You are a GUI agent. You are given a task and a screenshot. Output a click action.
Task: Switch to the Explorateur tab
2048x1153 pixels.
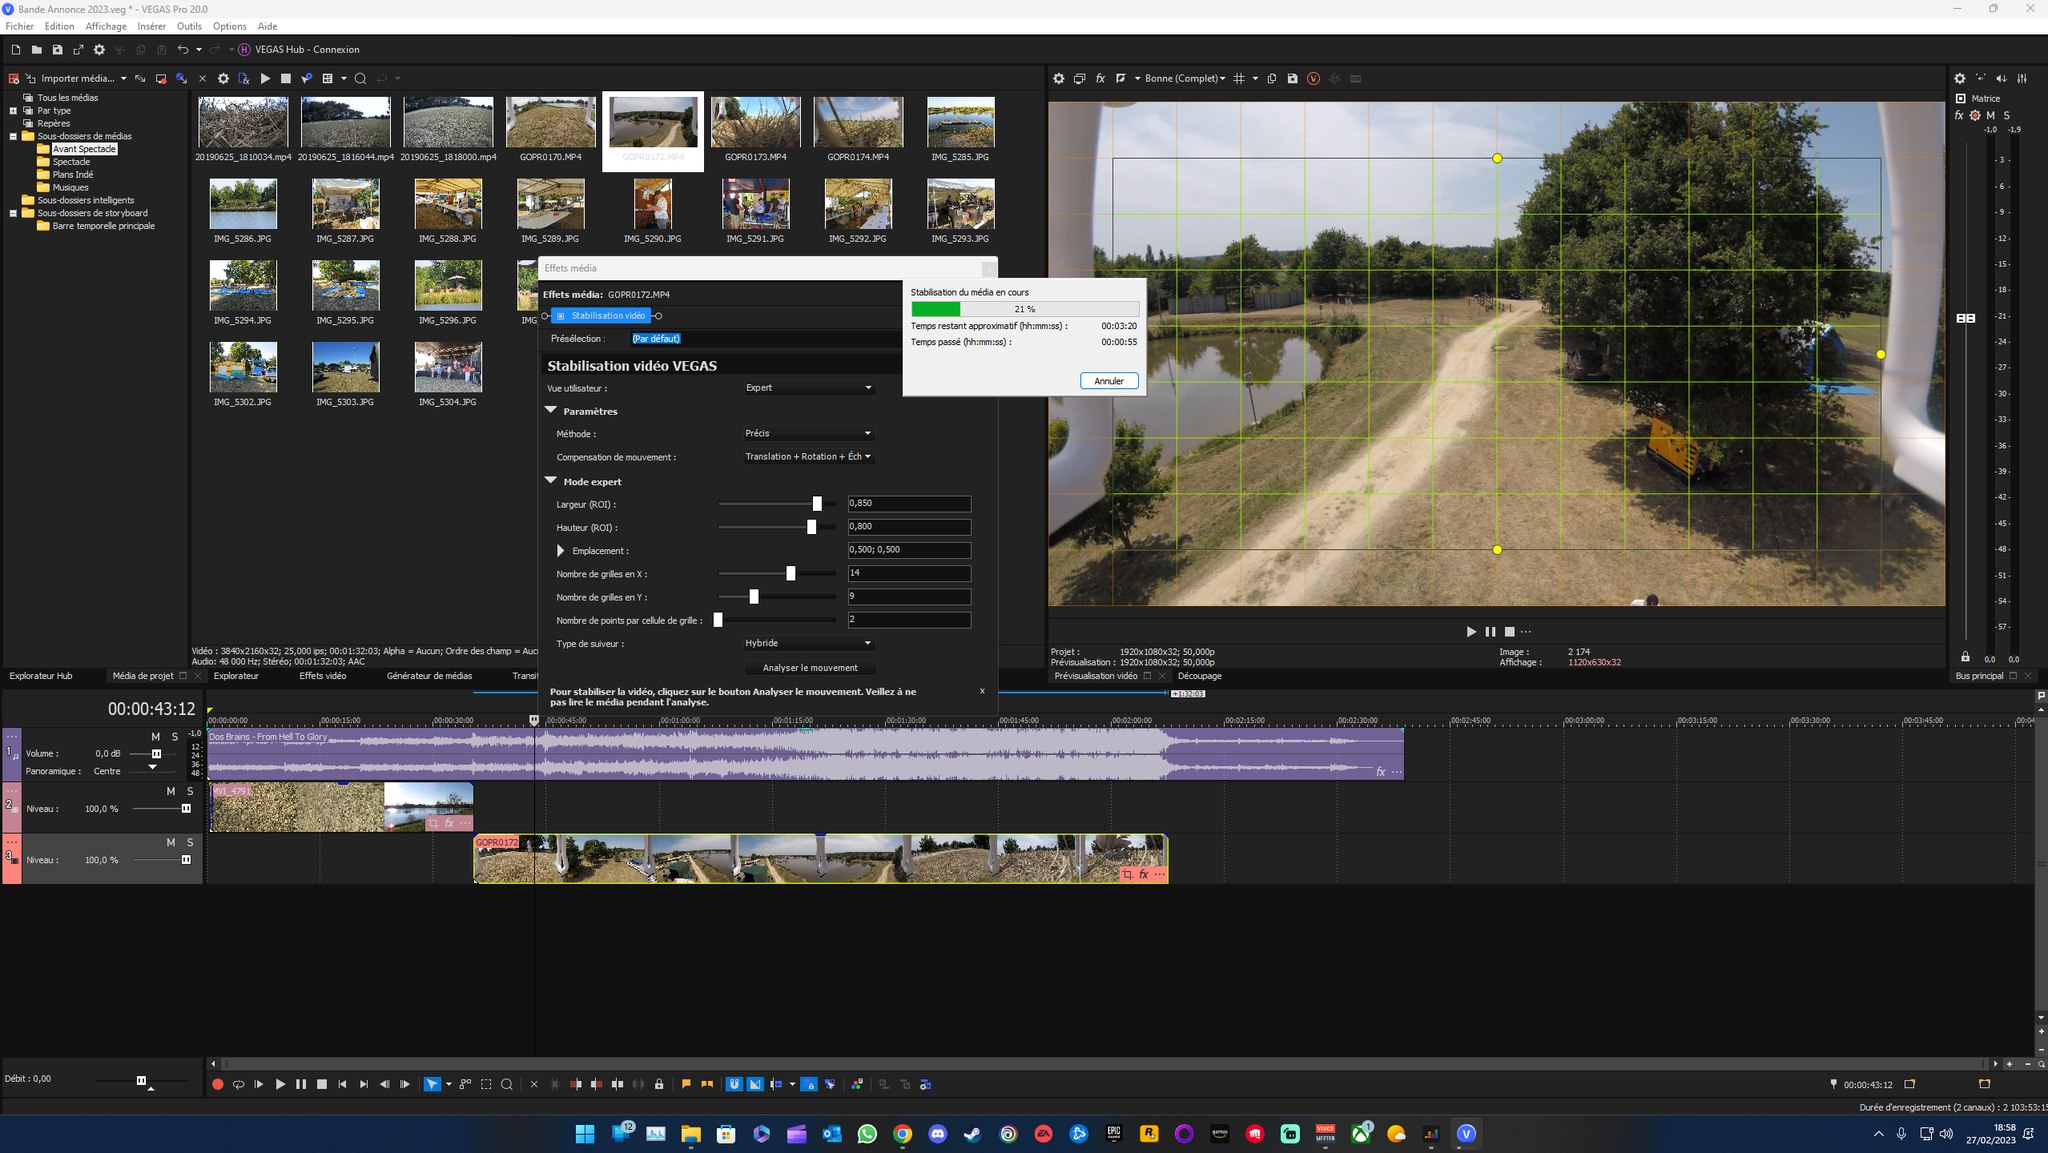pos(236,676)
